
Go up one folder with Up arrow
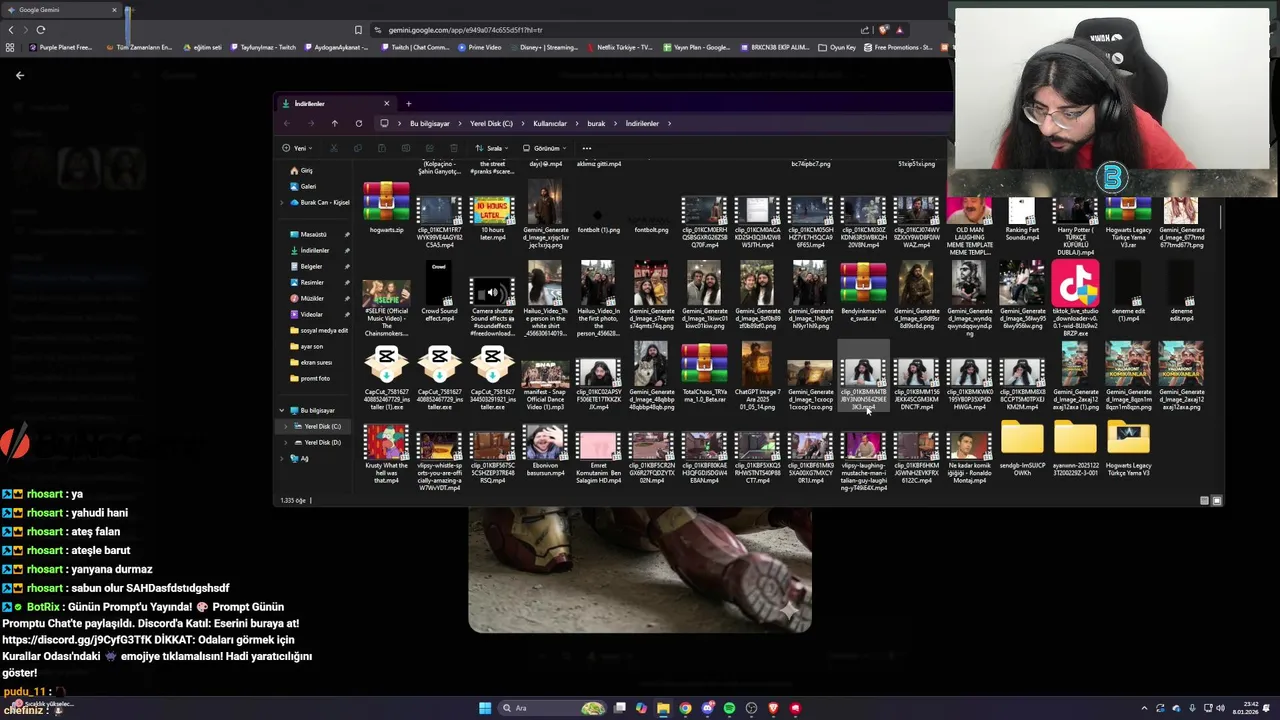(334, 123)
